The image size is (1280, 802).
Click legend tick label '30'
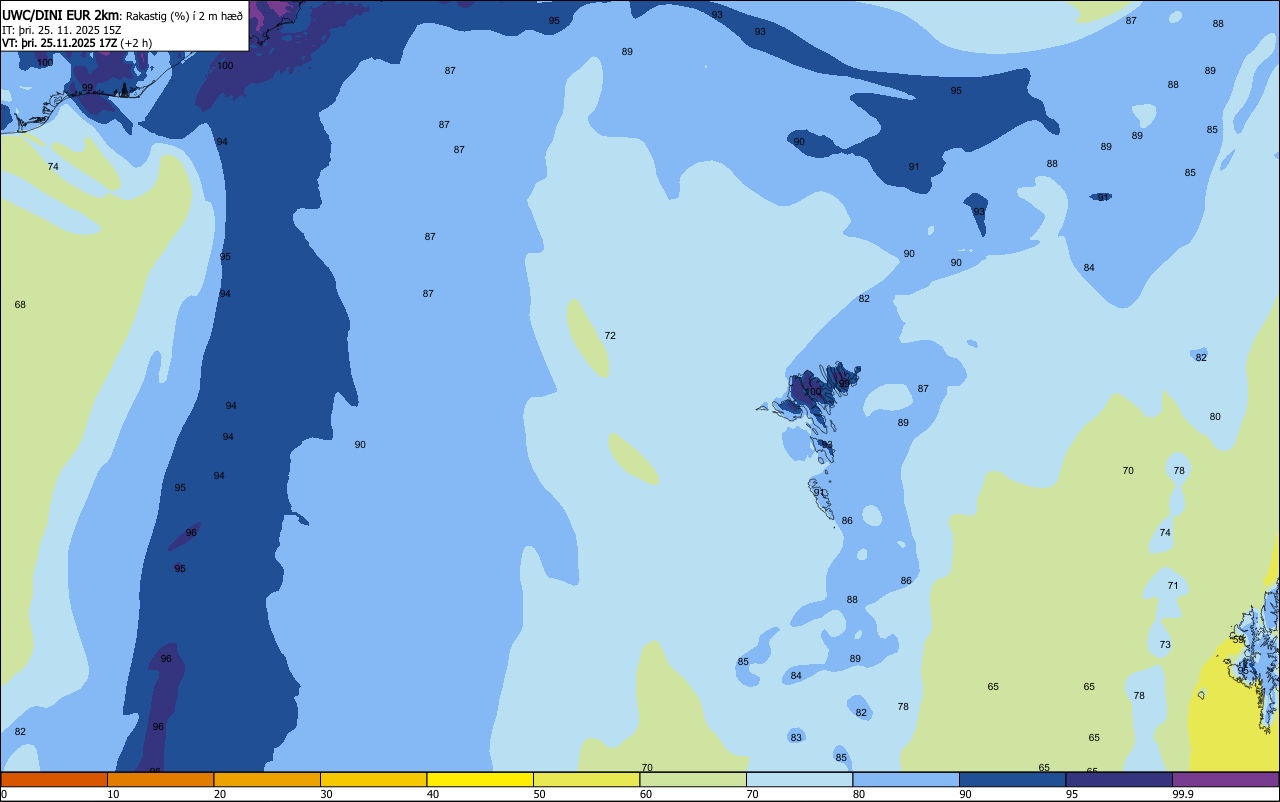click(x=326, y=794)
